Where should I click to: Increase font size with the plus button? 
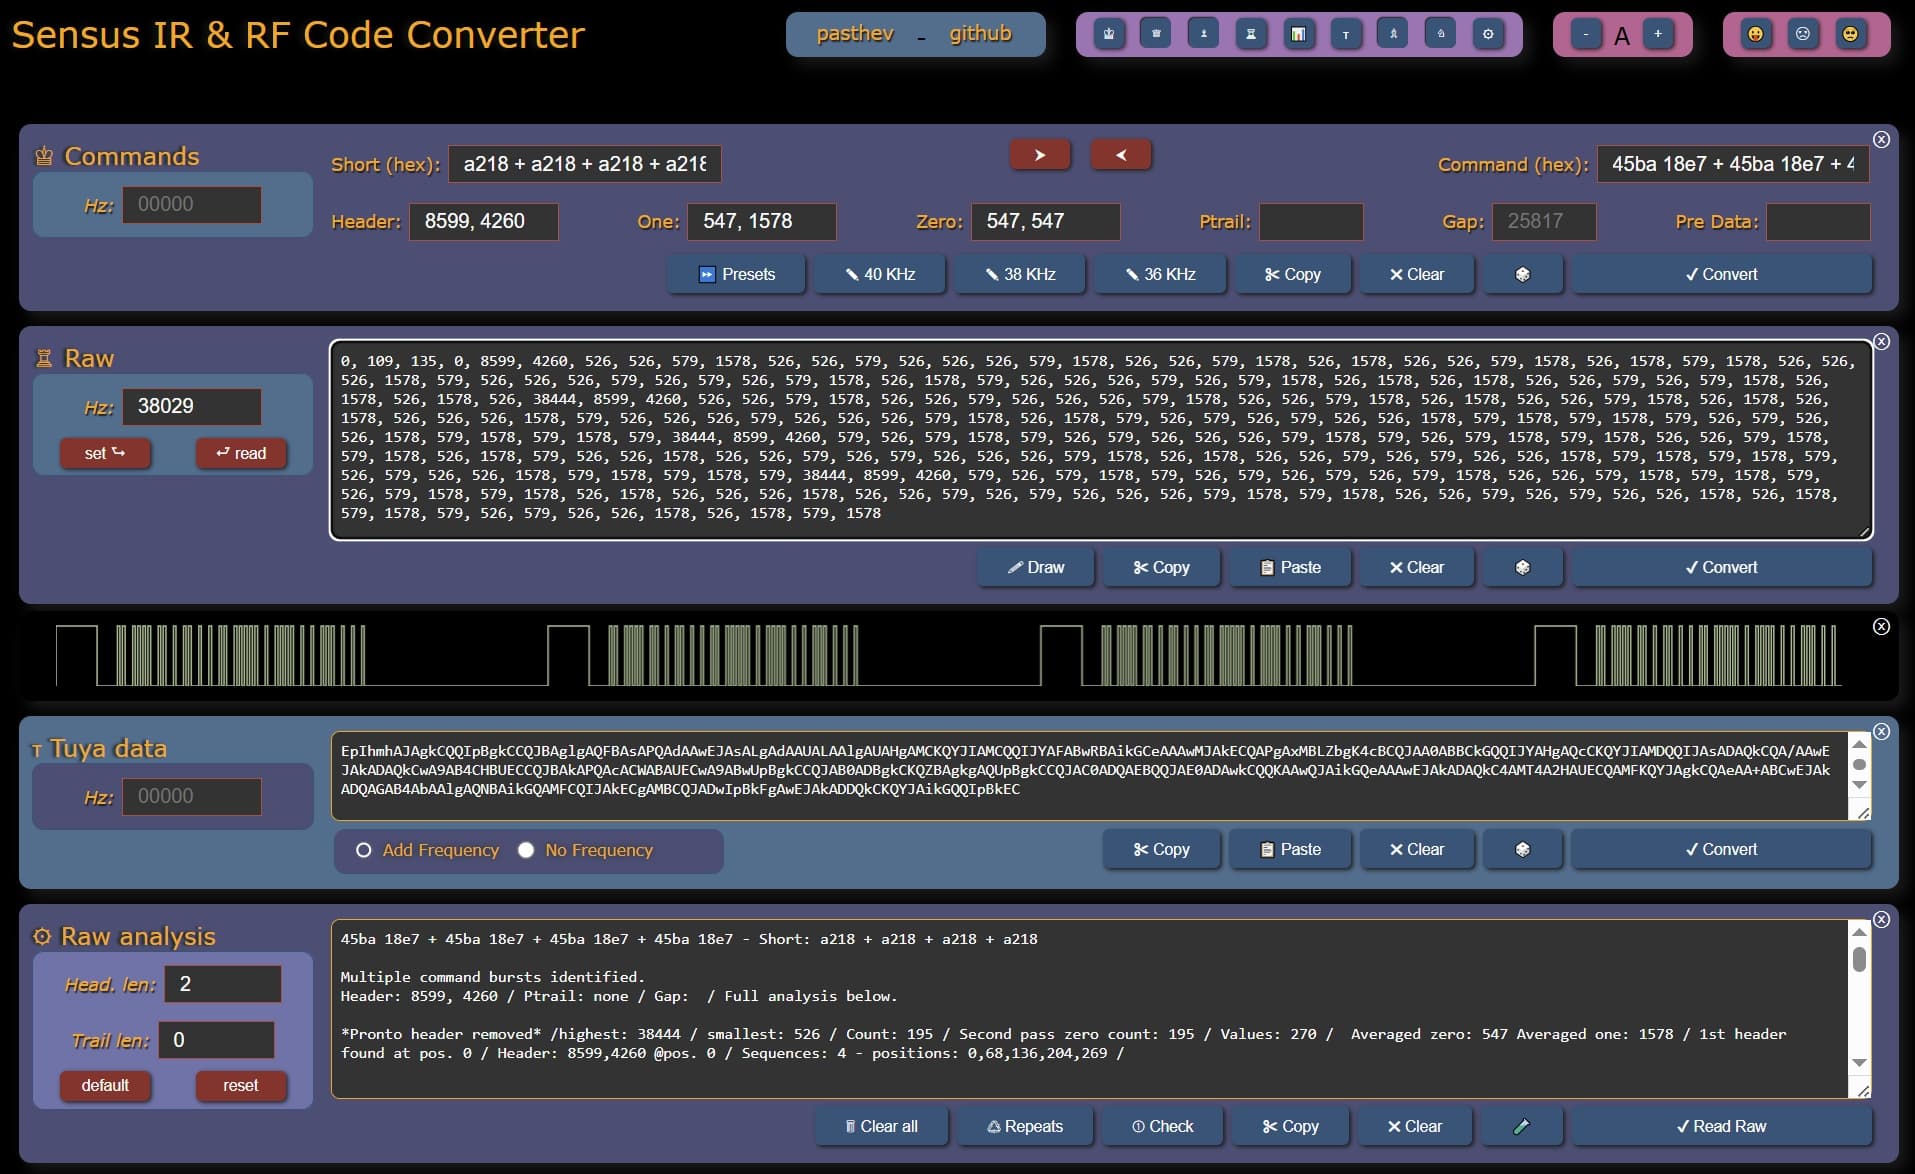pos(1658,33)
